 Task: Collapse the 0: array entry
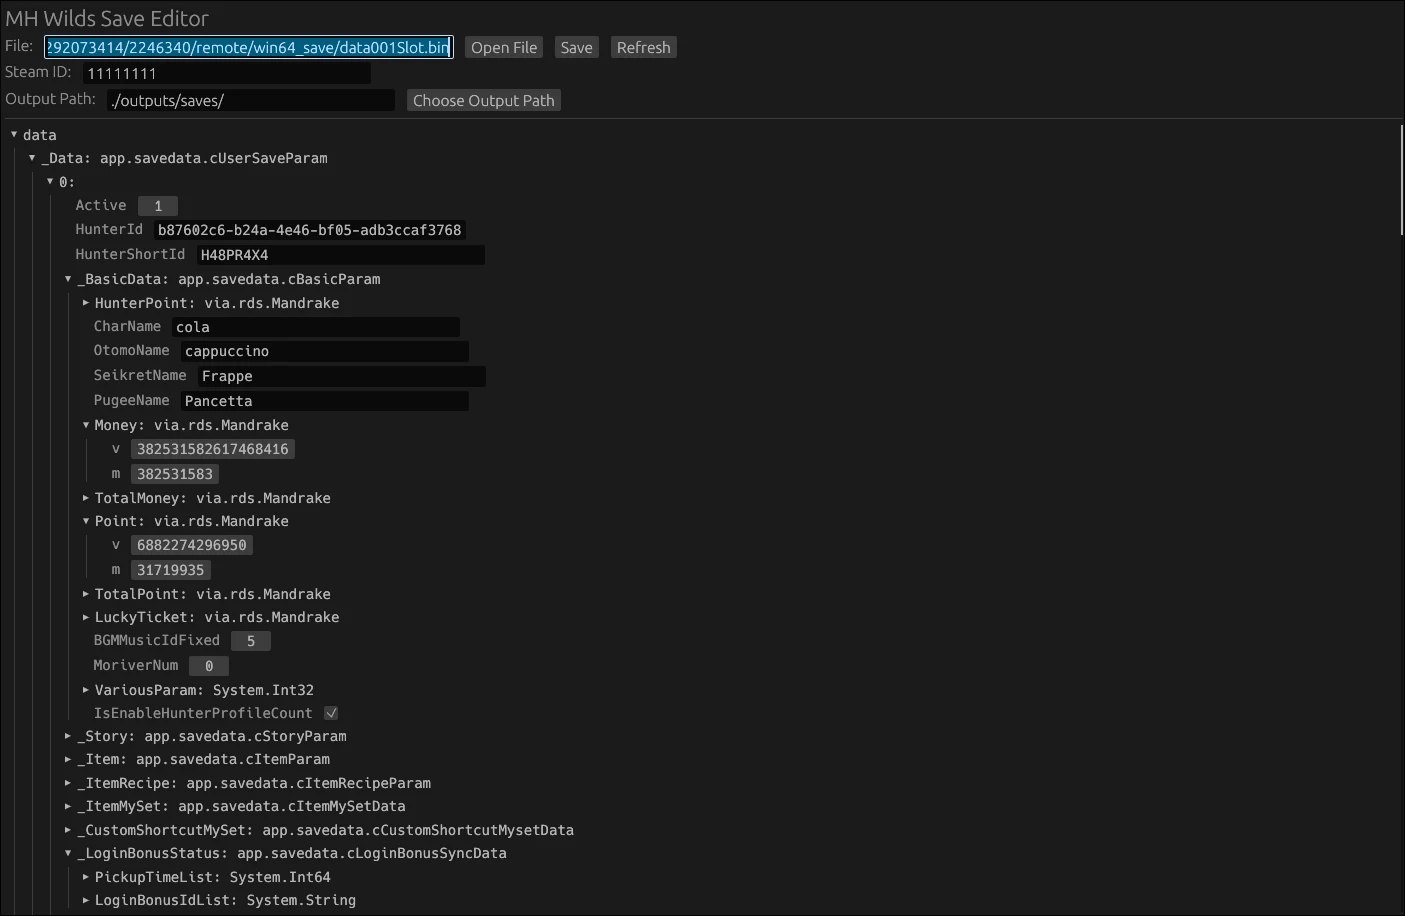tap(50, 182)
